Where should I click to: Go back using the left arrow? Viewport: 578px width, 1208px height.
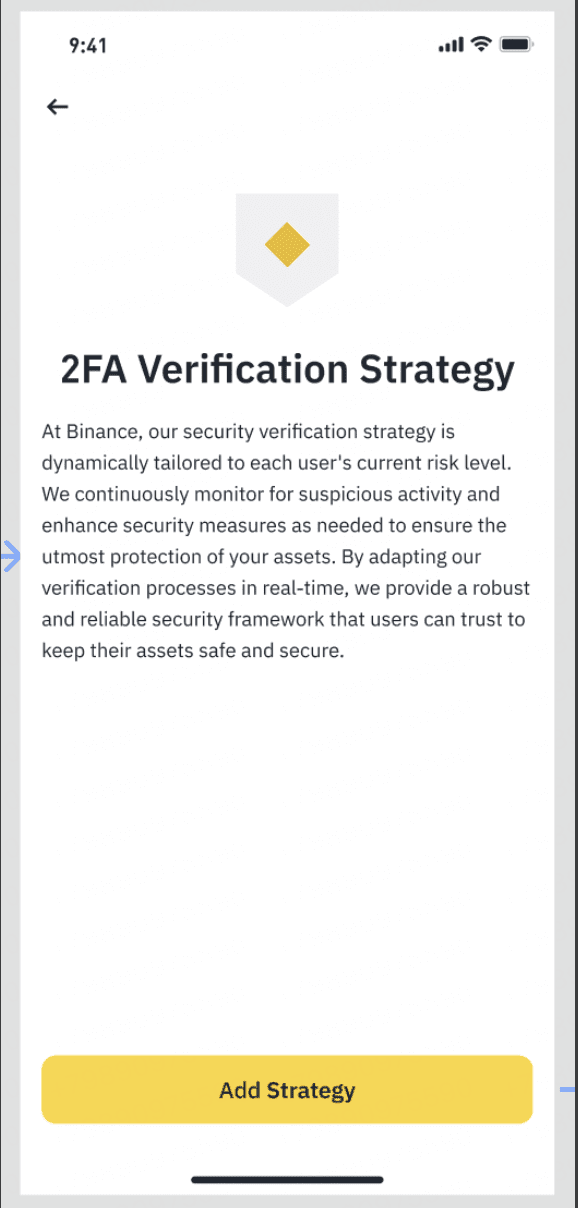point(58,107)
